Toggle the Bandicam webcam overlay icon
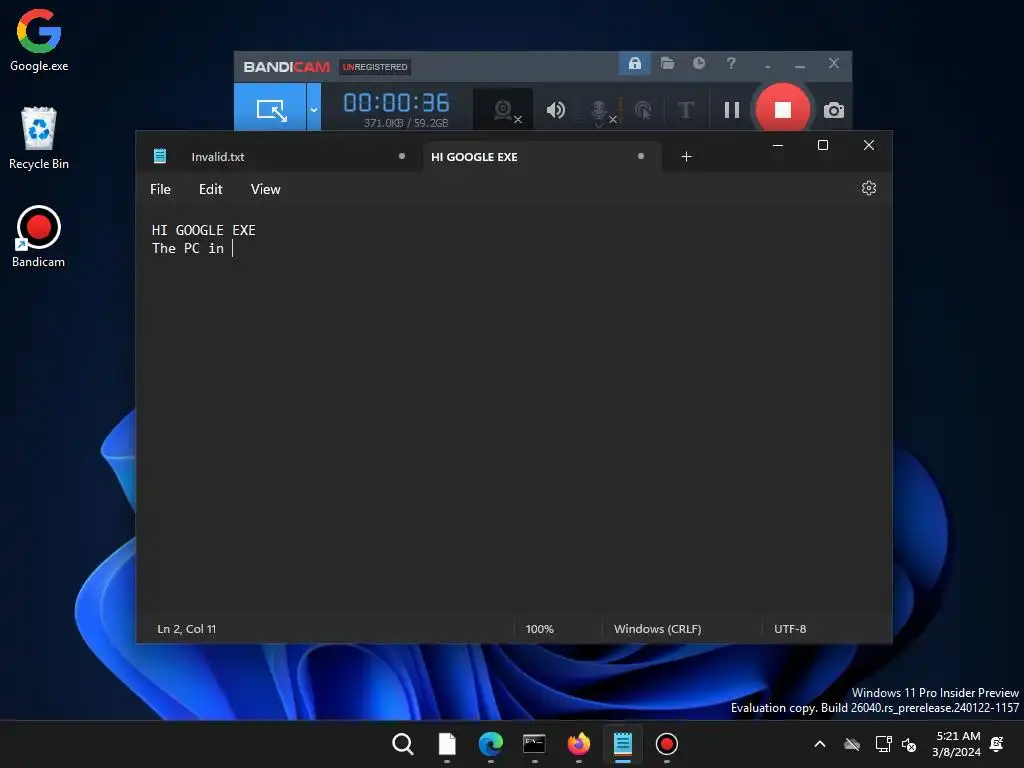This screenshot has width=1024, height=768. point(504,110)
